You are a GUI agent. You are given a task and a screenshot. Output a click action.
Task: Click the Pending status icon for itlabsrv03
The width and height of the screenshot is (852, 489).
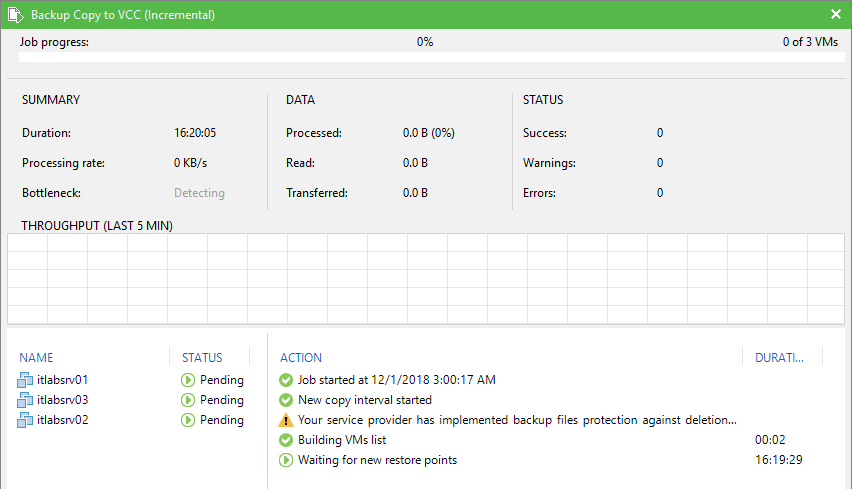pyautogui.click(x=188, y=400)
